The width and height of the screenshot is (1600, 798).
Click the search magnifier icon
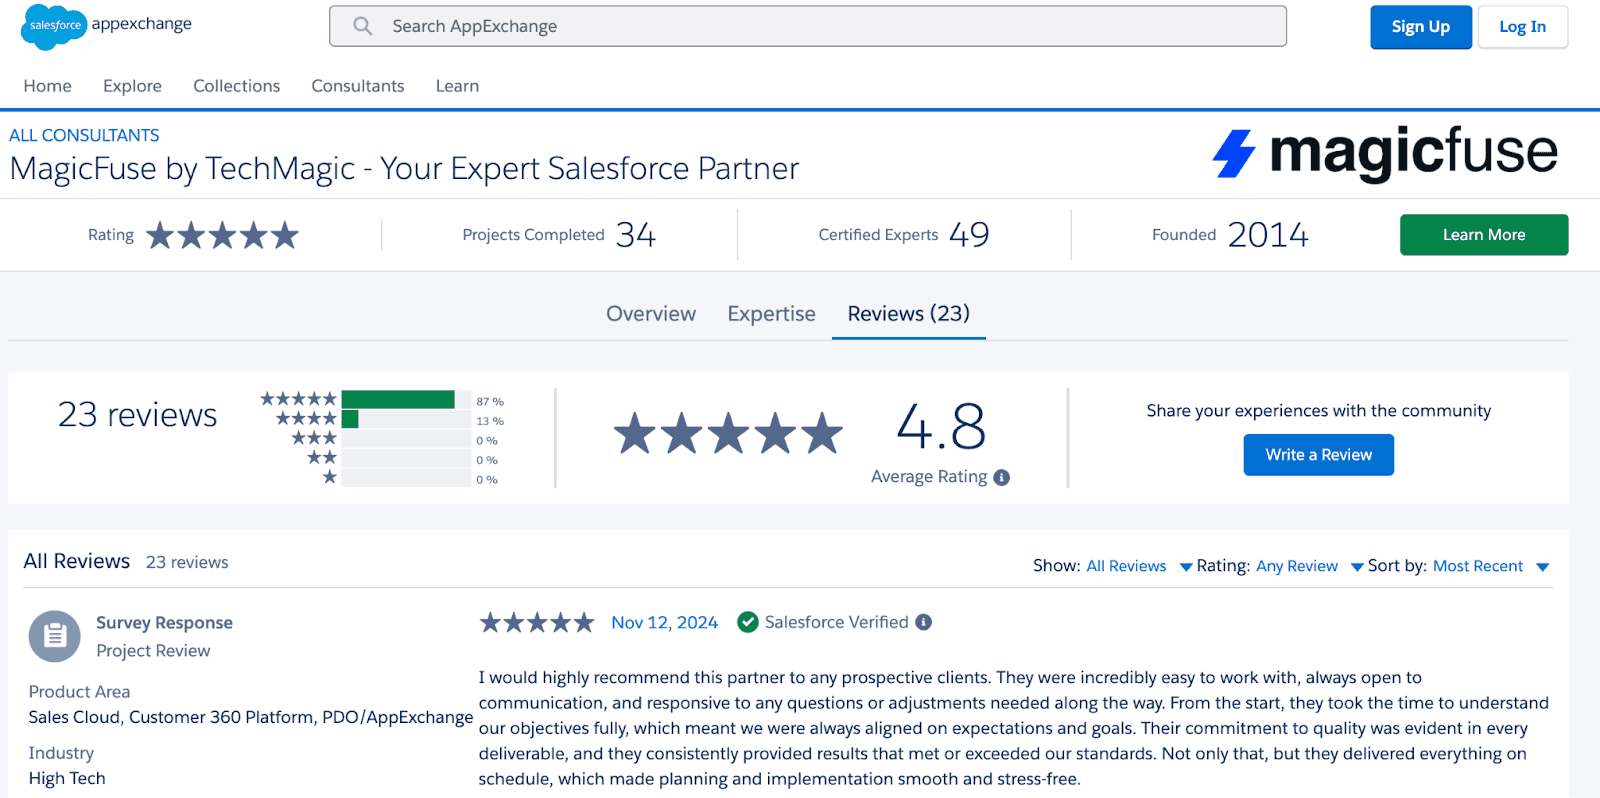pyautogui.click(x=363, y=26)
